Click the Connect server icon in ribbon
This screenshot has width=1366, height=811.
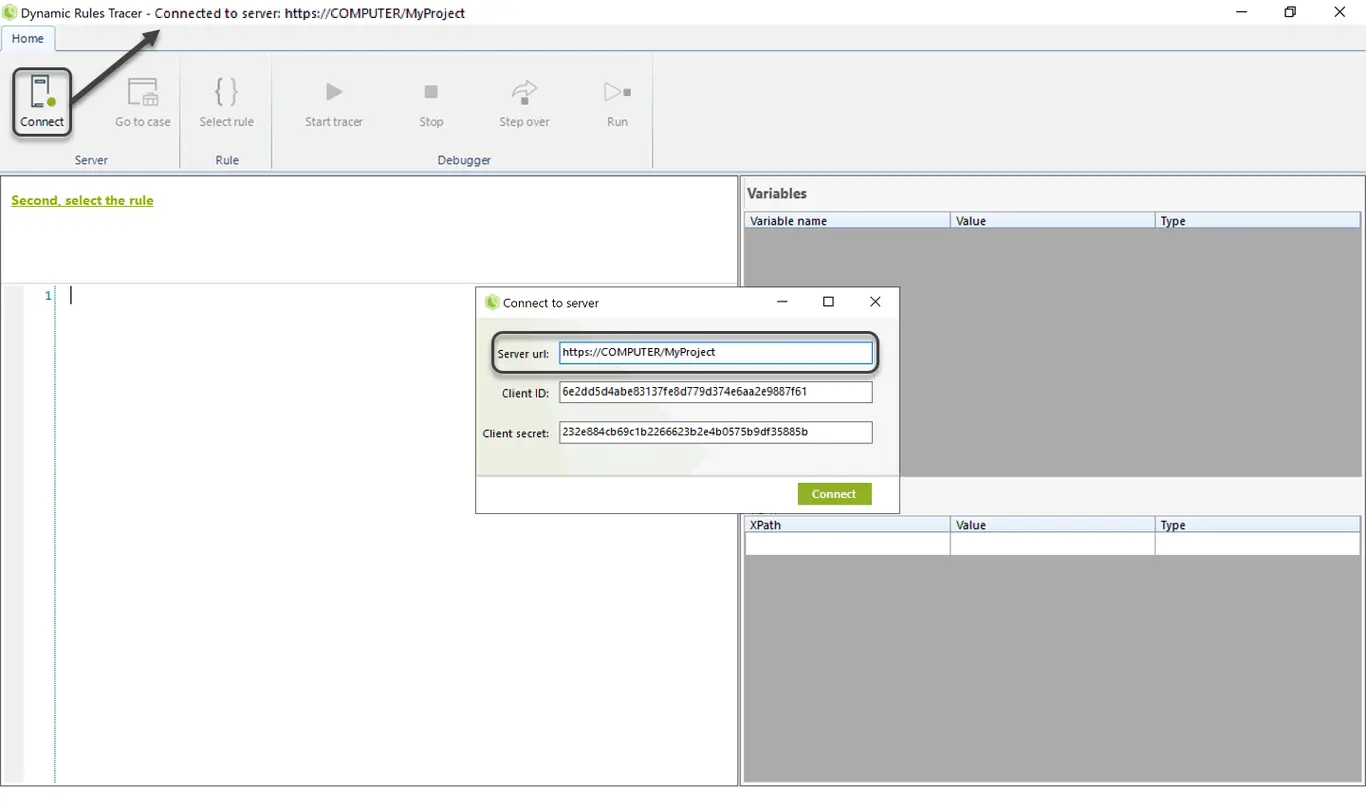[41, 92]
